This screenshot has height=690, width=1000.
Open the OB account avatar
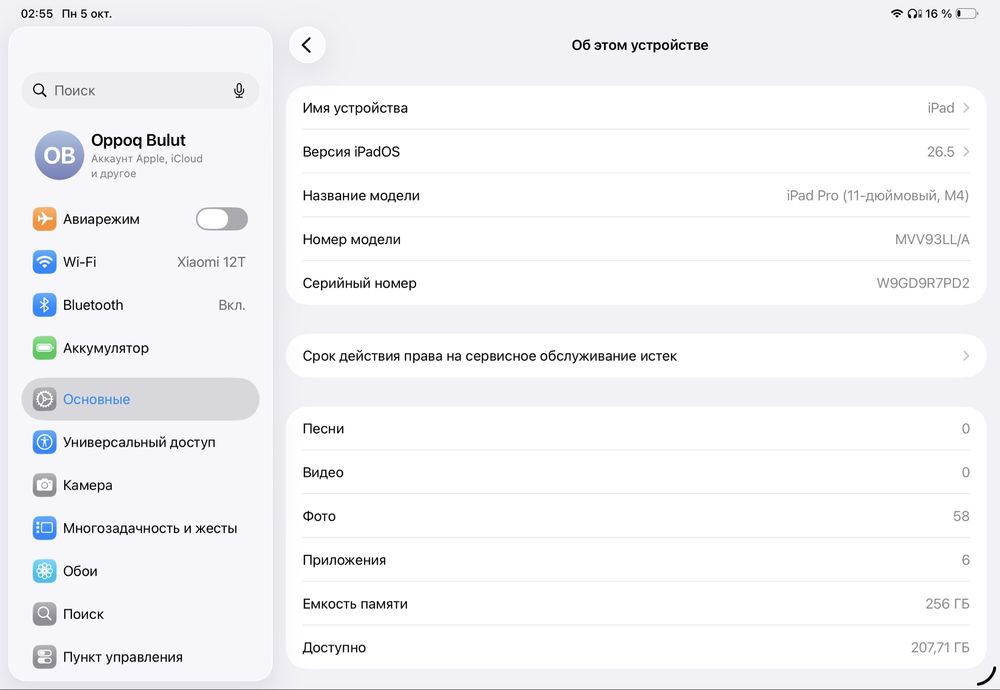59,156
